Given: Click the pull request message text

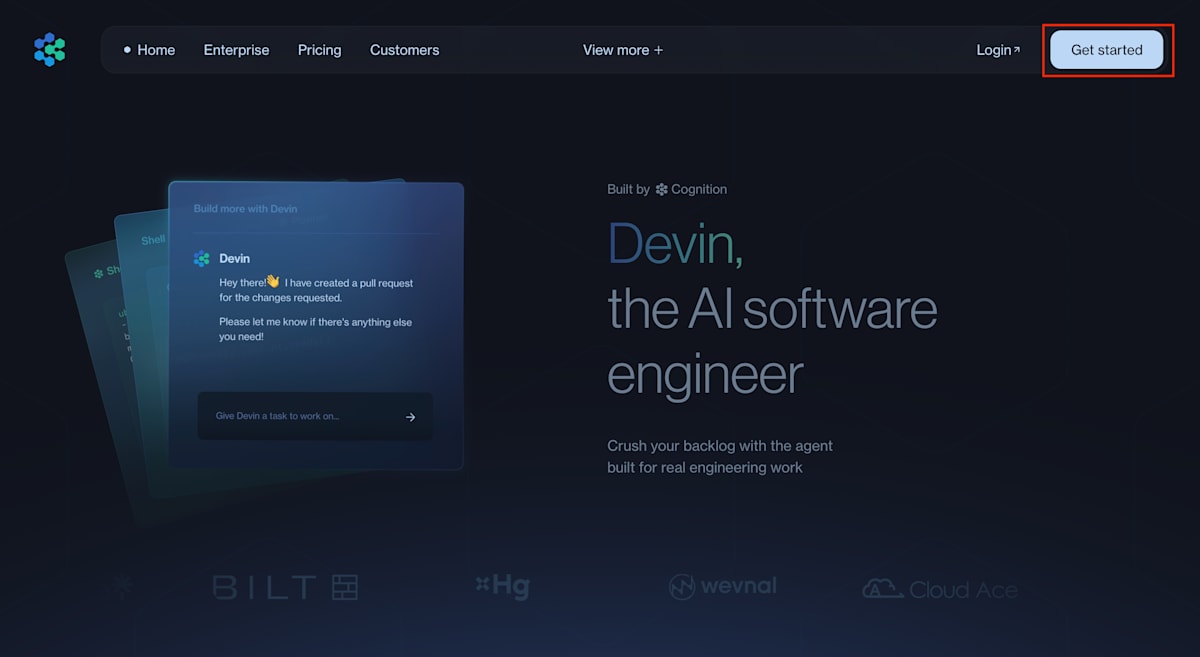Looking at the screenshot, I should coord(316,289).
